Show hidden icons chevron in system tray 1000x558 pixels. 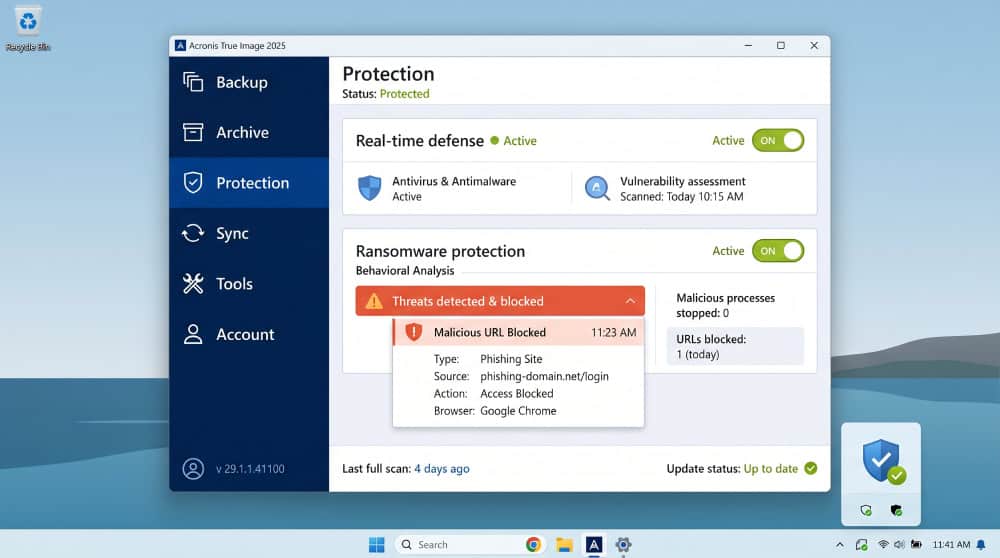tap(840, 545)
